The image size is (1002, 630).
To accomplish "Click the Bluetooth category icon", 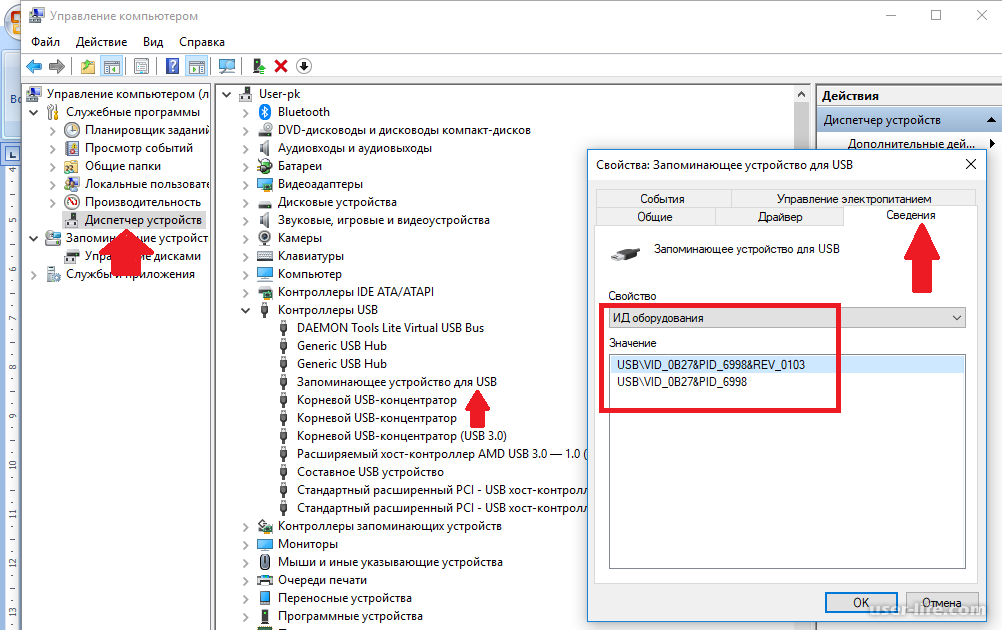I will click(265, 112).
